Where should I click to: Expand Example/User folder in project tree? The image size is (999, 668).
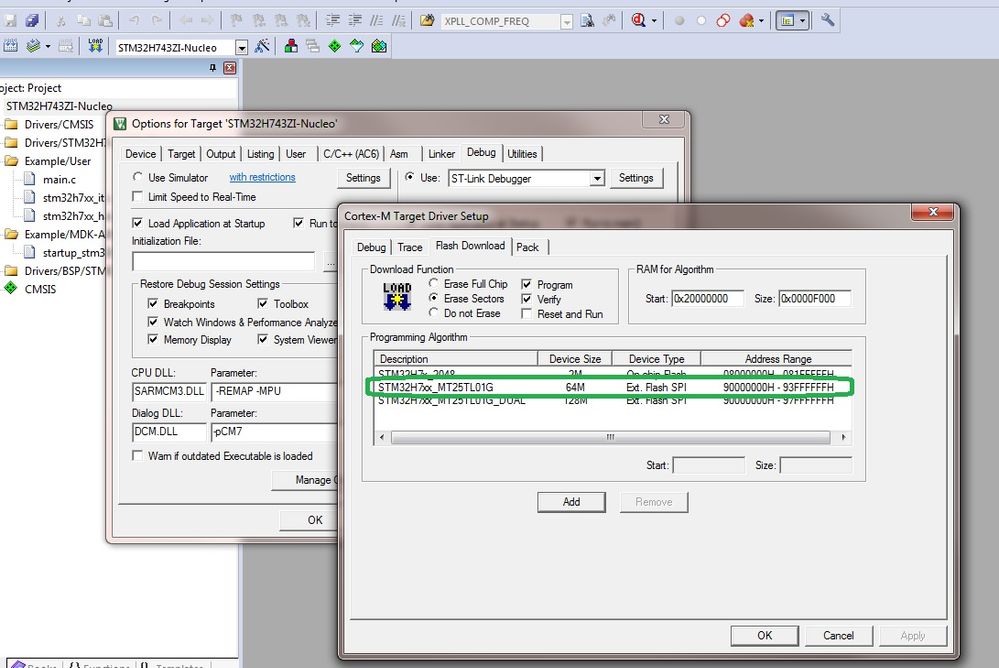coord(11,161)
